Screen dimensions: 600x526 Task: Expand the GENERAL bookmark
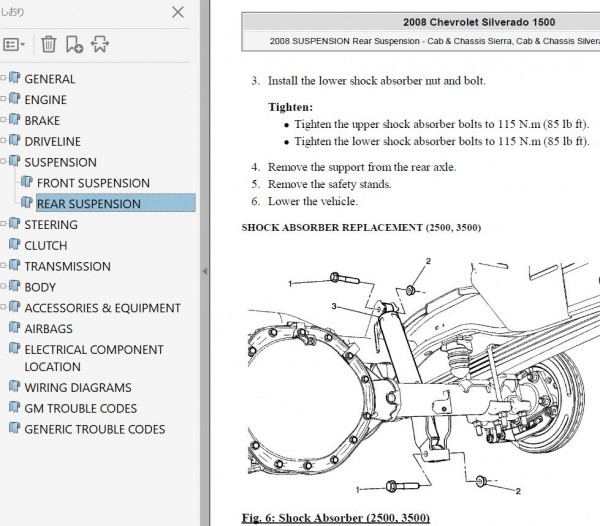click(x=3, y=78)
